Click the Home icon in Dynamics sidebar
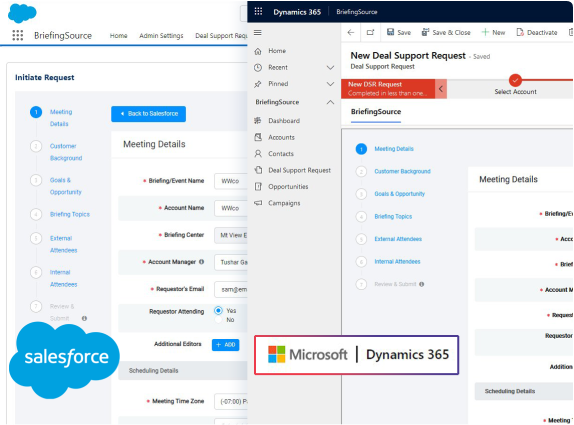This screenshot has height=425, width=574. 258,51
